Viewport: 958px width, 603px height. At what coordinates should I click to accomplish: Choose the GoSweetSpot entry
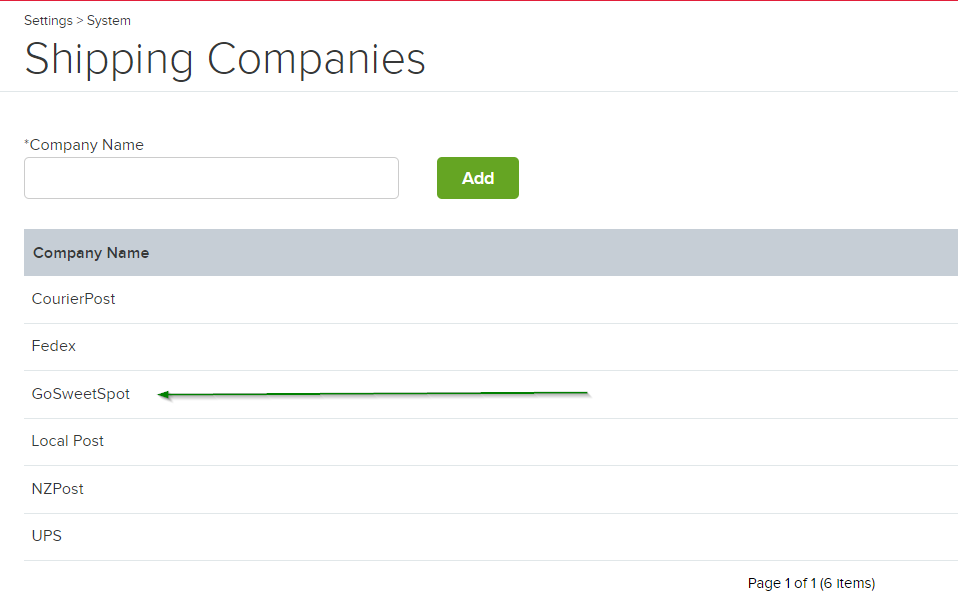coord(81,394)
